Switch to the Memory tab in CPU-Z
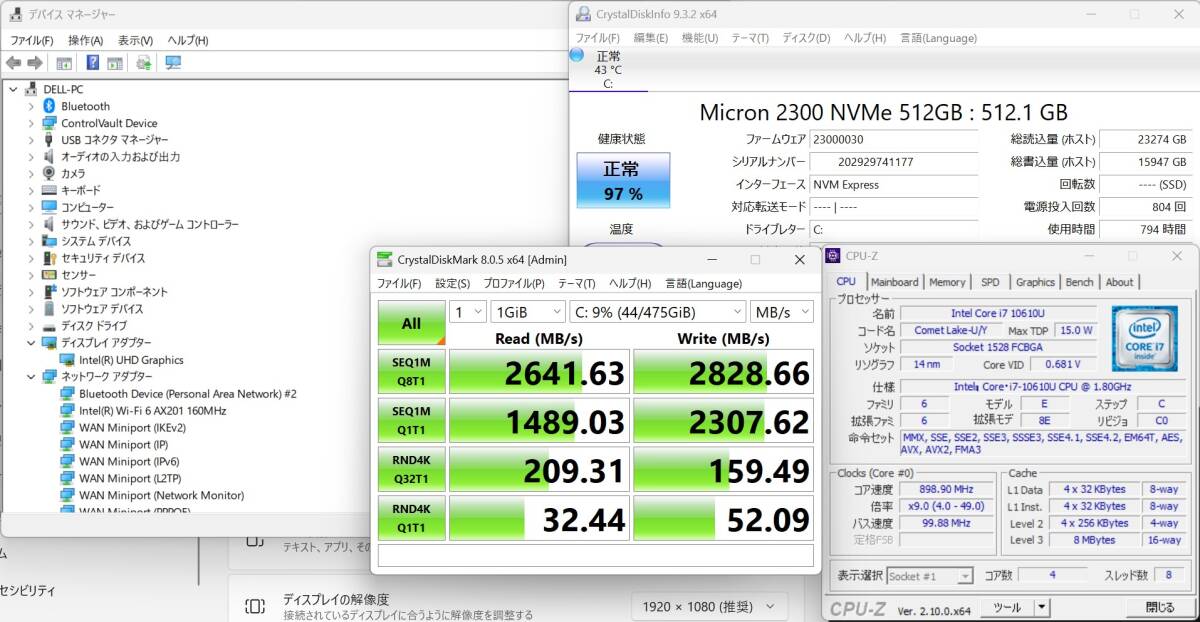This screenshot has width=1200, height=622. click(947, 282)
